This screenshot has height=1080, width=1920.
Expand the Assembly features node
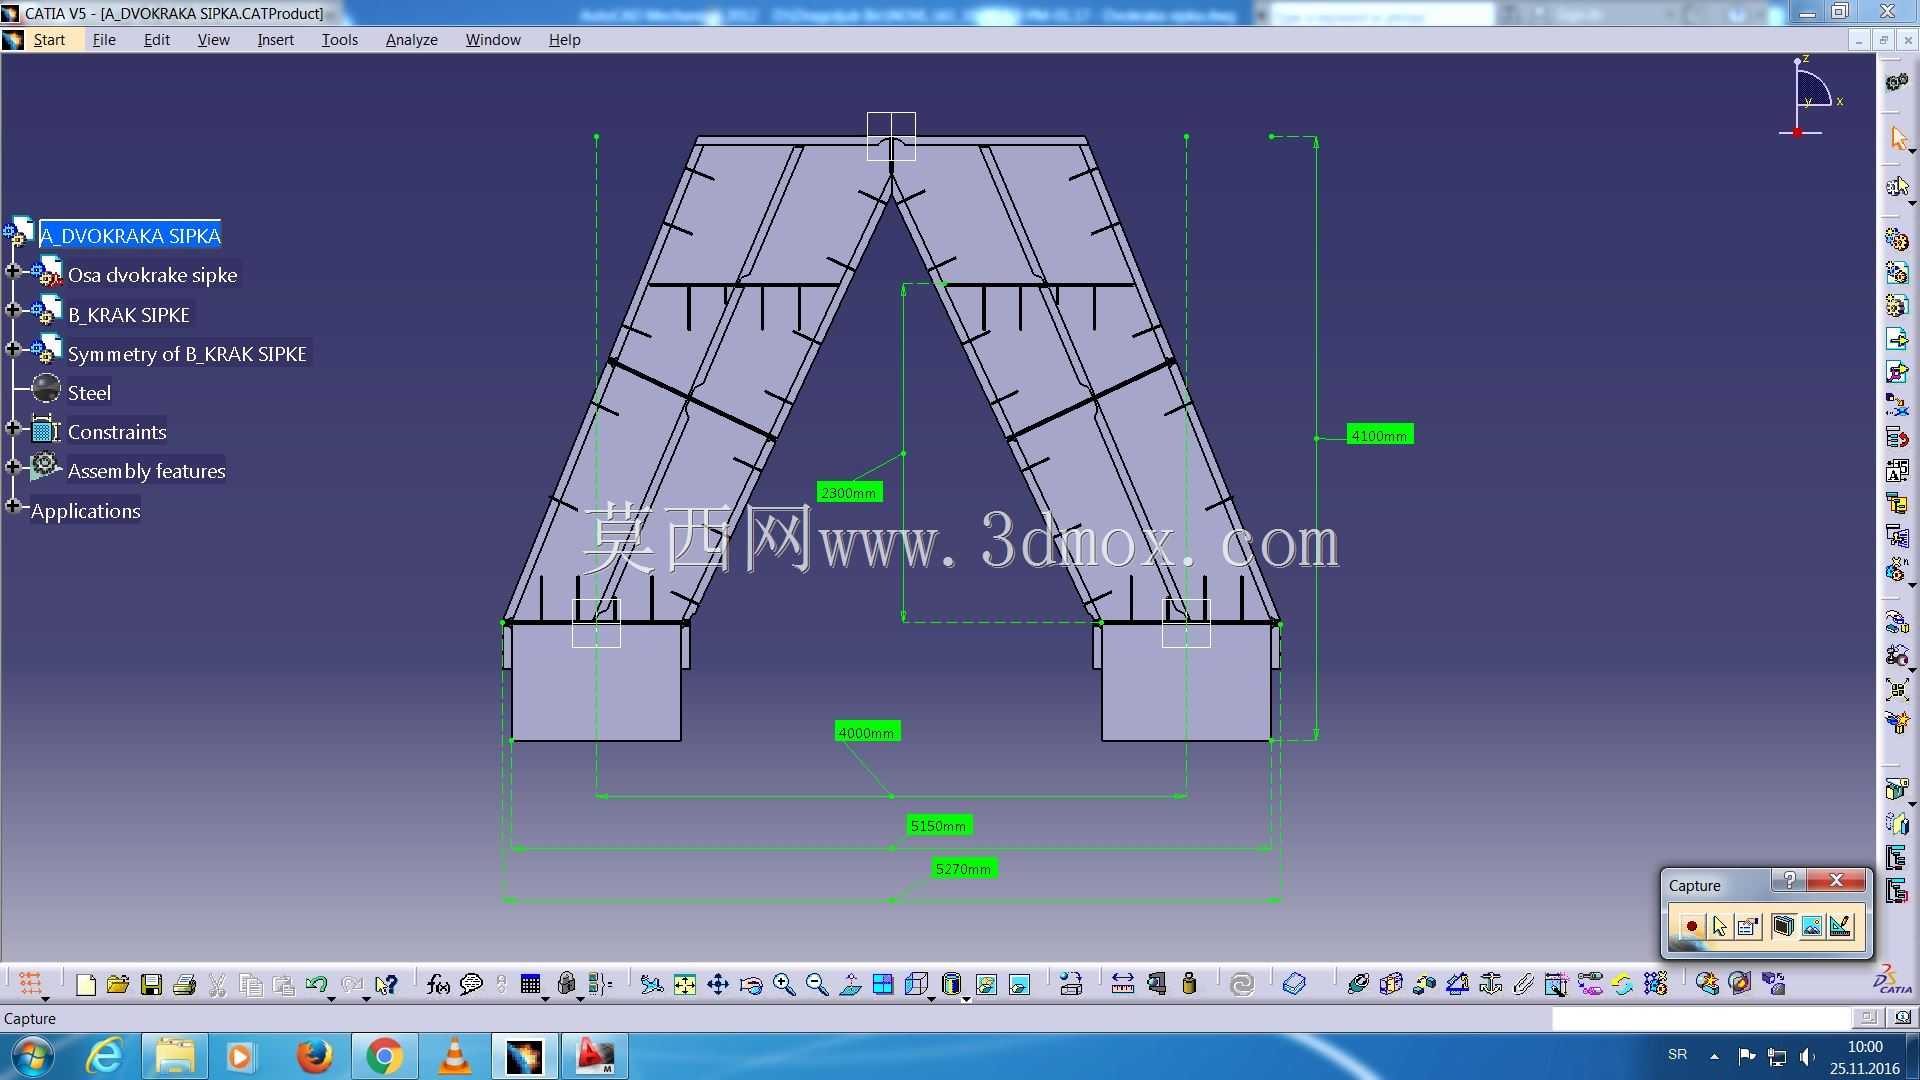(13, 467)
